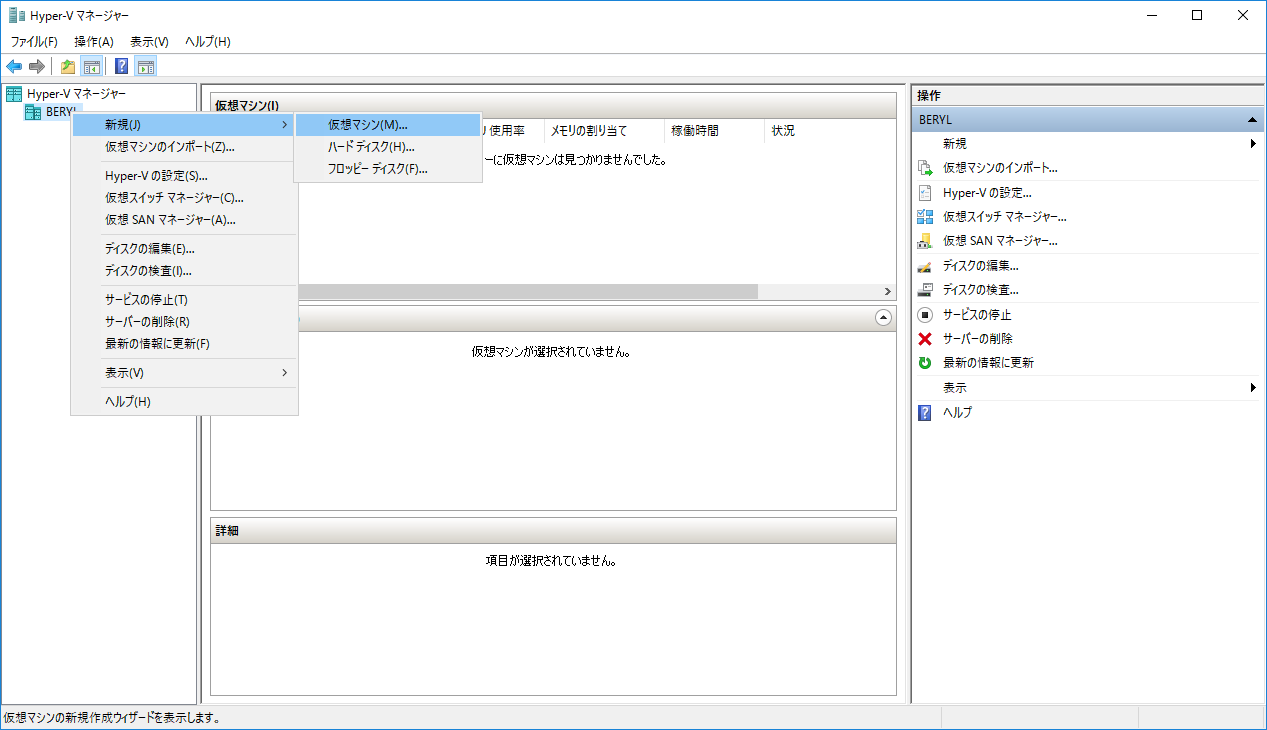
Task: Toggle the console tree toolbar icon
Action: 91,67
